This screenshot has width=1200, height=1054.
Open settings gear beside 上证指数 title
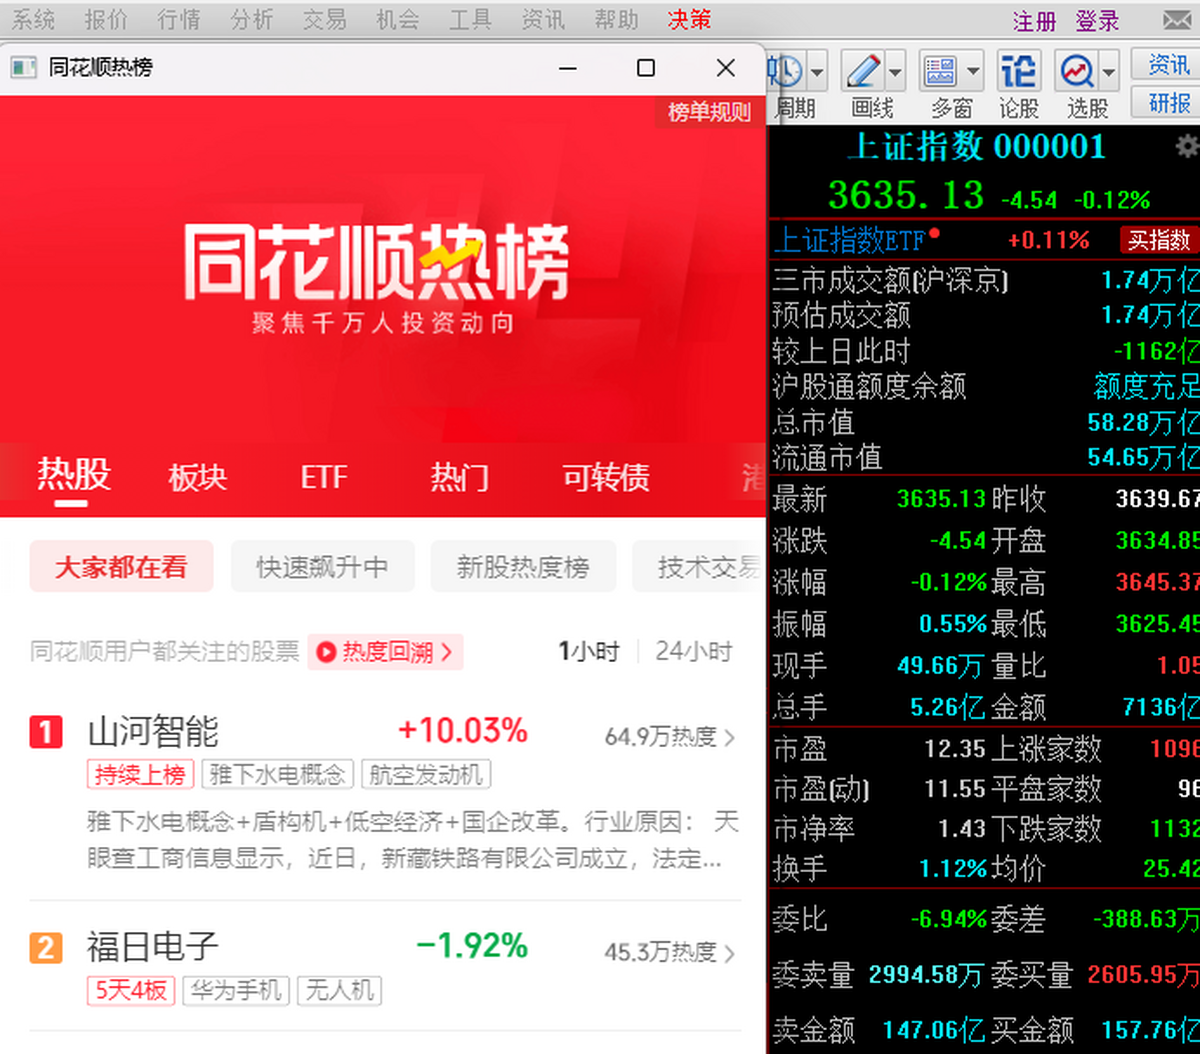[x=1187, y=148]
